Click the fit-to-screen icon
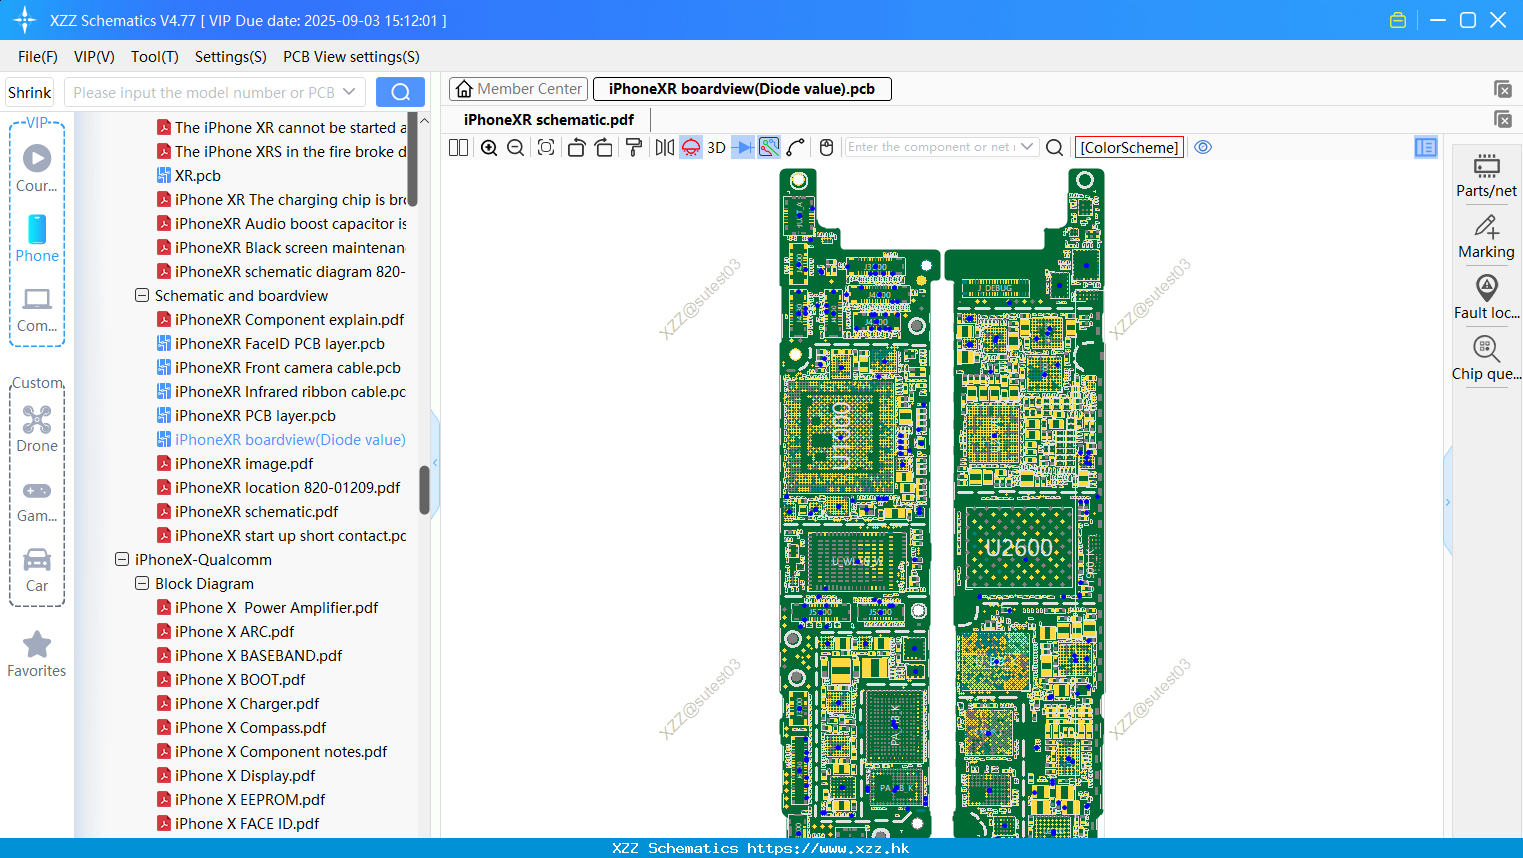The height and width of the screenshot is (858, 1523). click(546, 147)
